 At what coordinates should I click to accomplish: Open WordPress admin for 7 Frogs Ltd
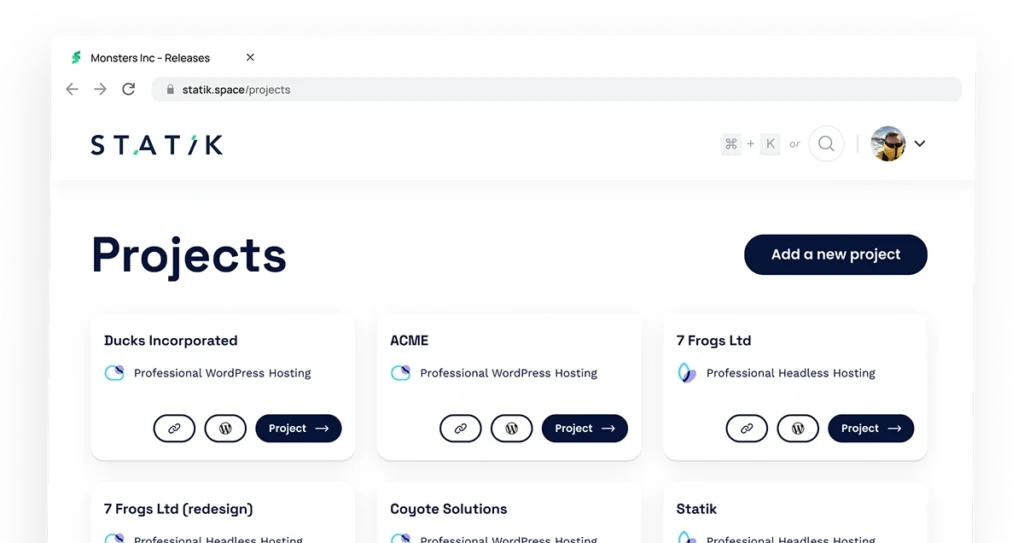(x=797, y=429)
